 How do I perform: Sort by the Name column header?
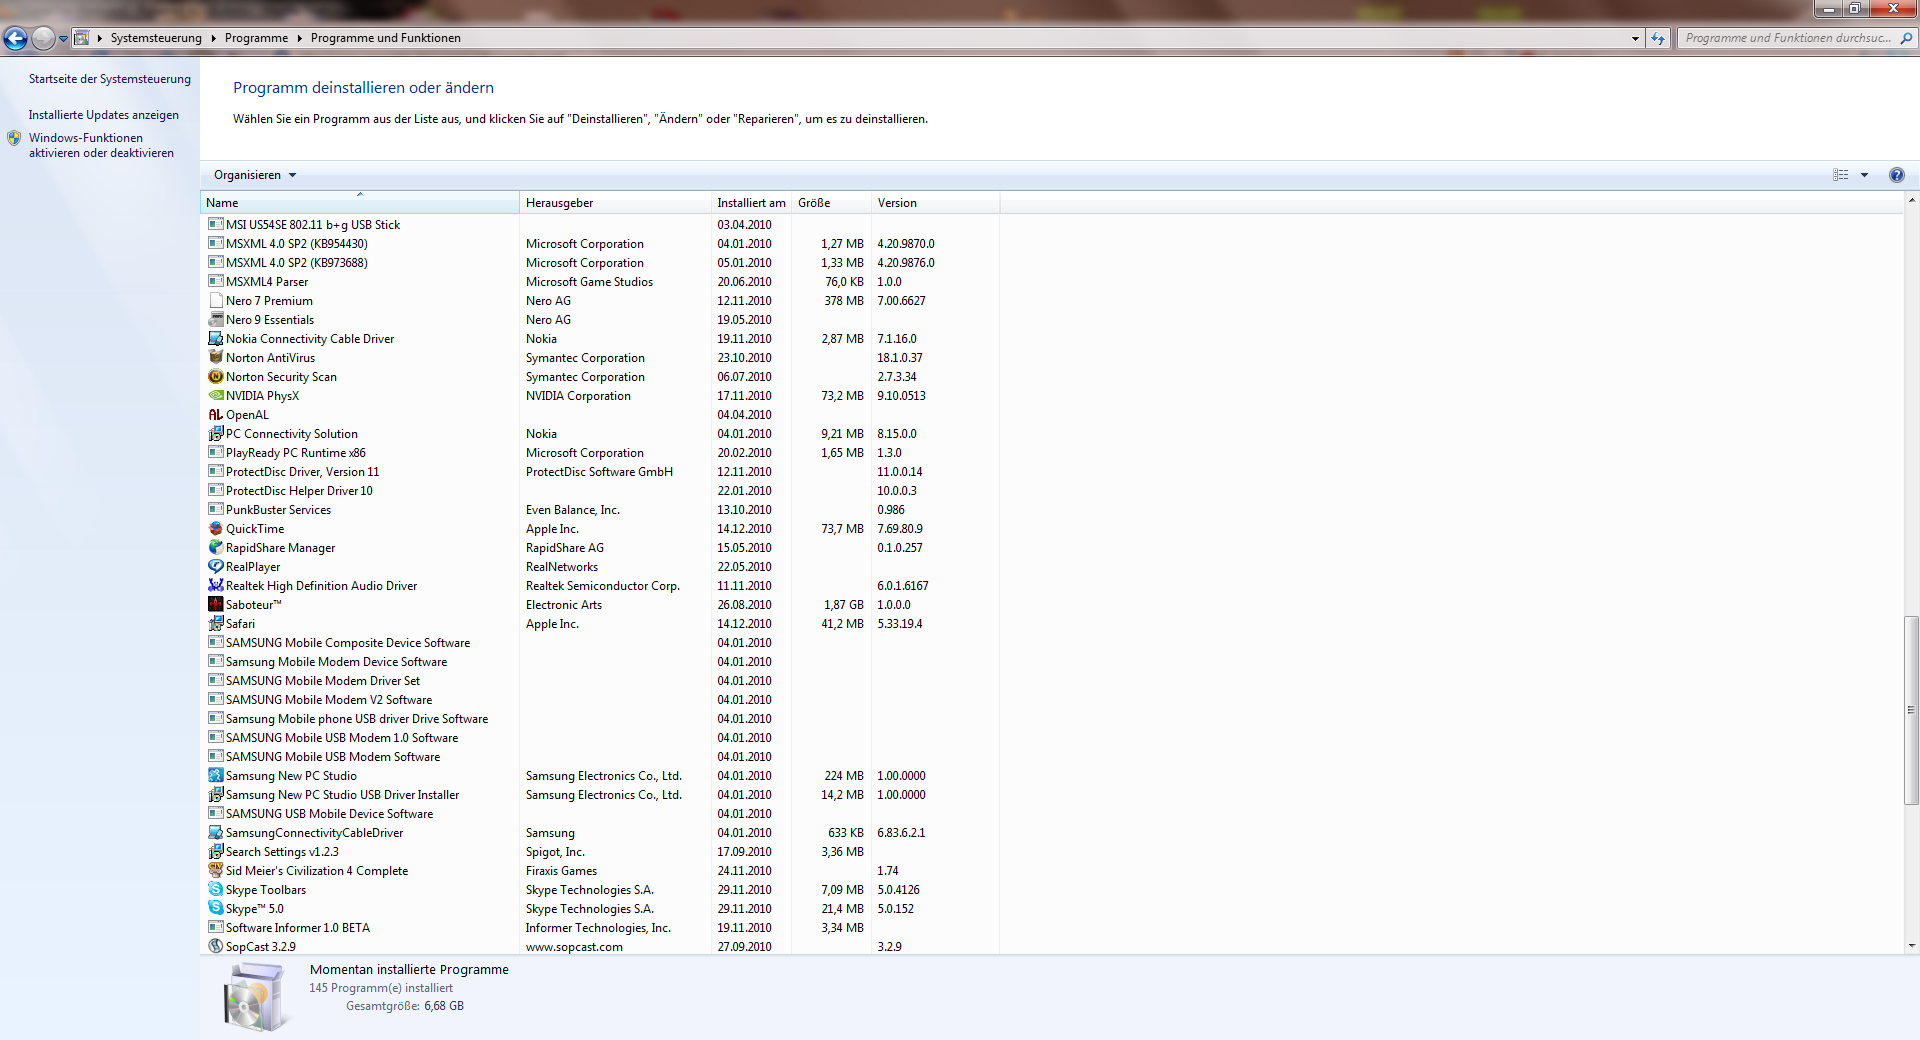360,203
